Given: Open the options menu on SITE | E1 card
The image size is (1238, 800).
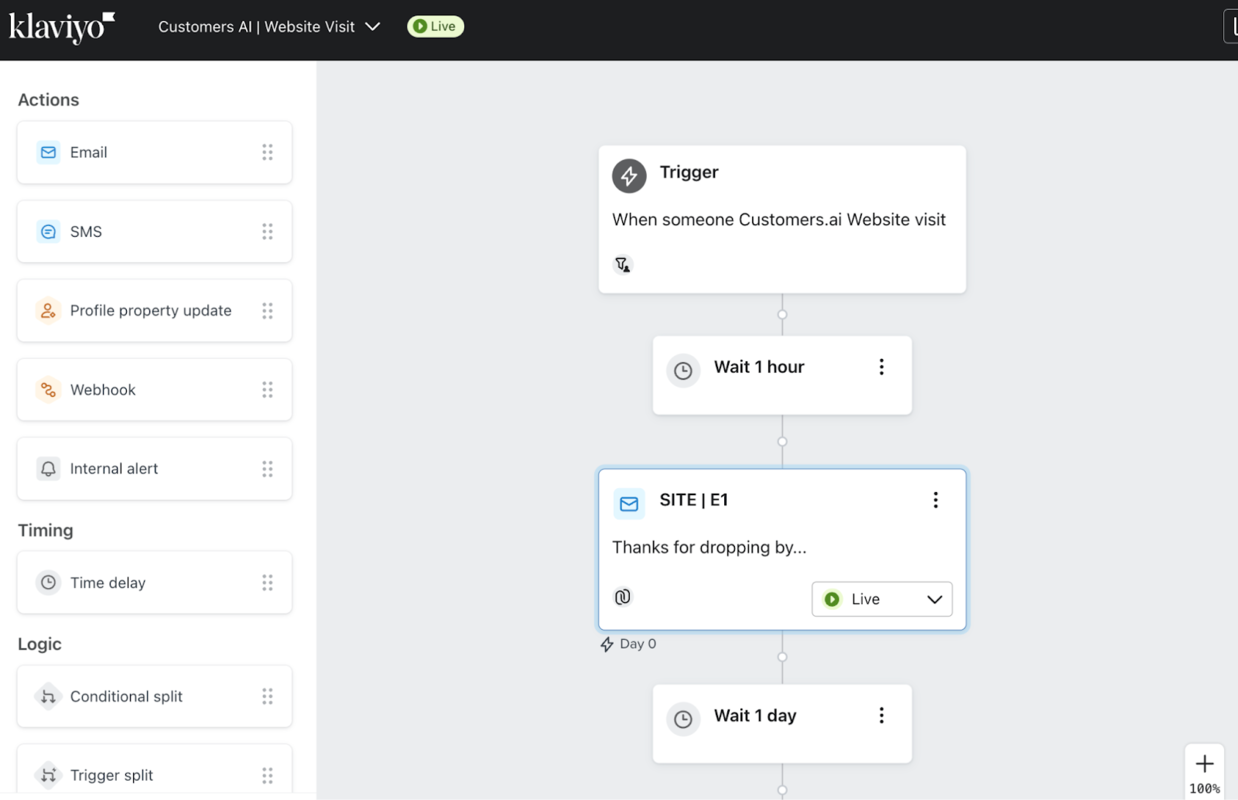Looking at the screenshot, I should pos(935,499).
